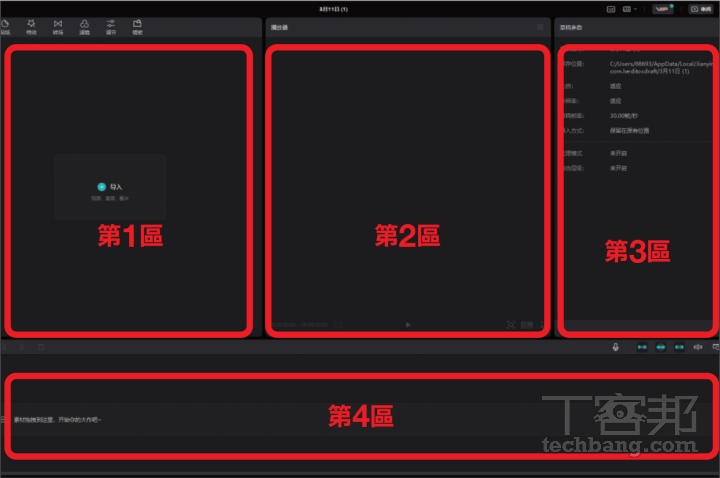Open the sticker tab at toolbar start
Image resolution: width=720 pixels, height=478 pixels.
5,27
